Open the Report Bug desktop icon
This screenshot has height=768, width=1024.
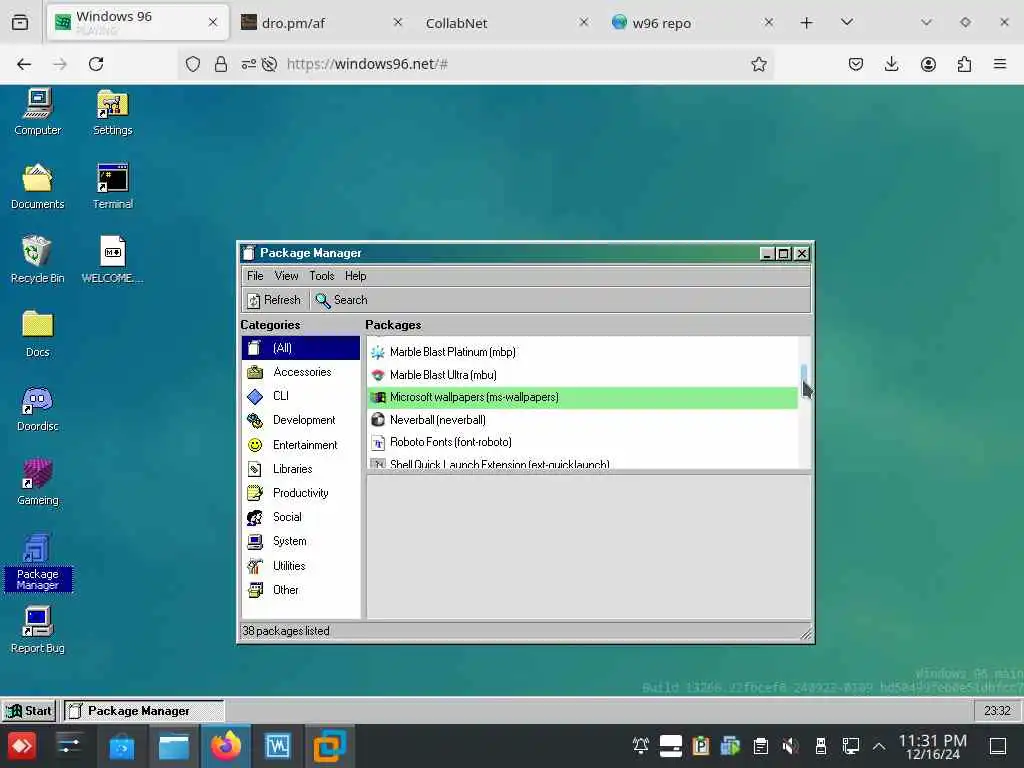coord(37,630)
